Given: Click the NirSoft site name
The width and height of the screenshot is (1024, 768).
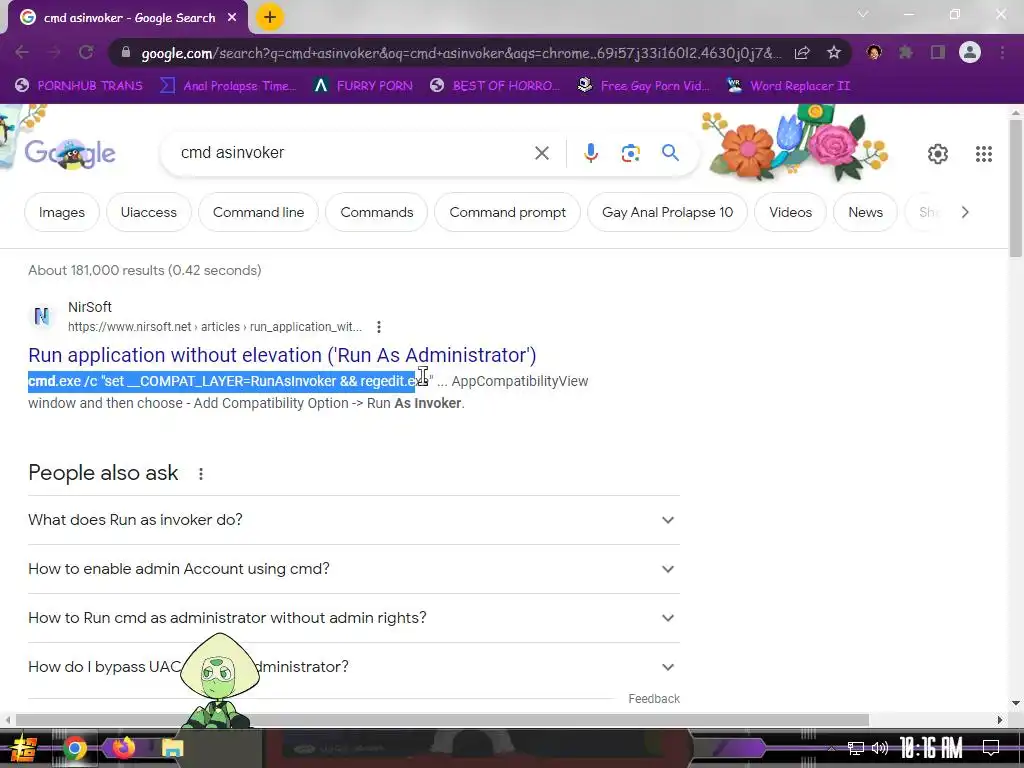Looking at the screenshot, I should point(89,307).
